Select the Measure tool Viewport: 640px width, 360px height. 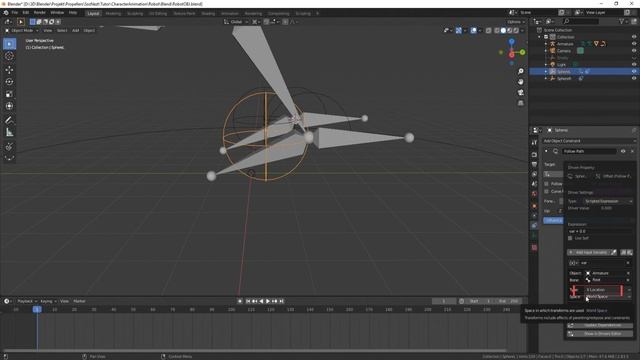[x=9, y=132]
